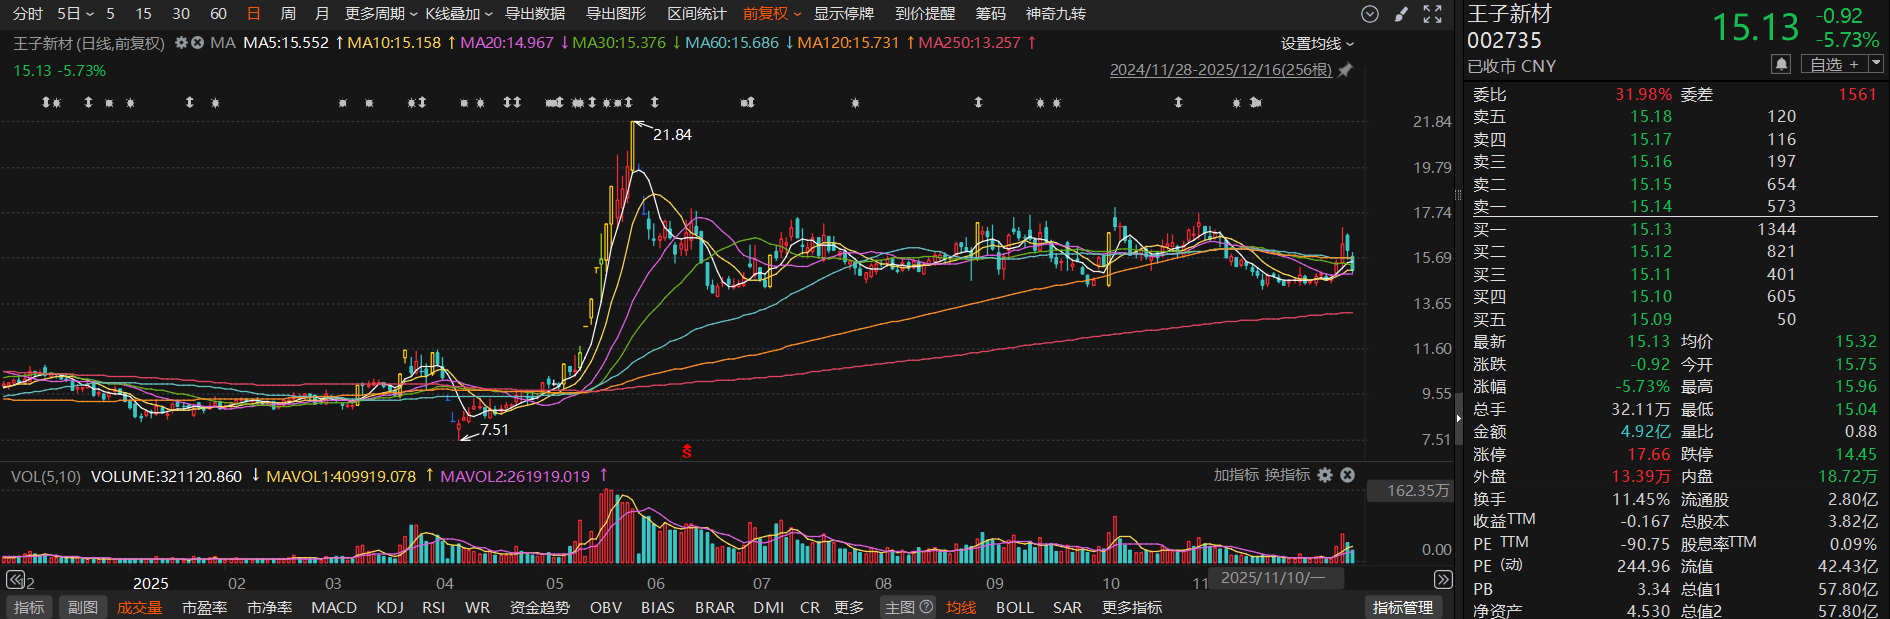
Task: Select the MACD sub-chart indicator tab
Action: click(x=334, y=607)
